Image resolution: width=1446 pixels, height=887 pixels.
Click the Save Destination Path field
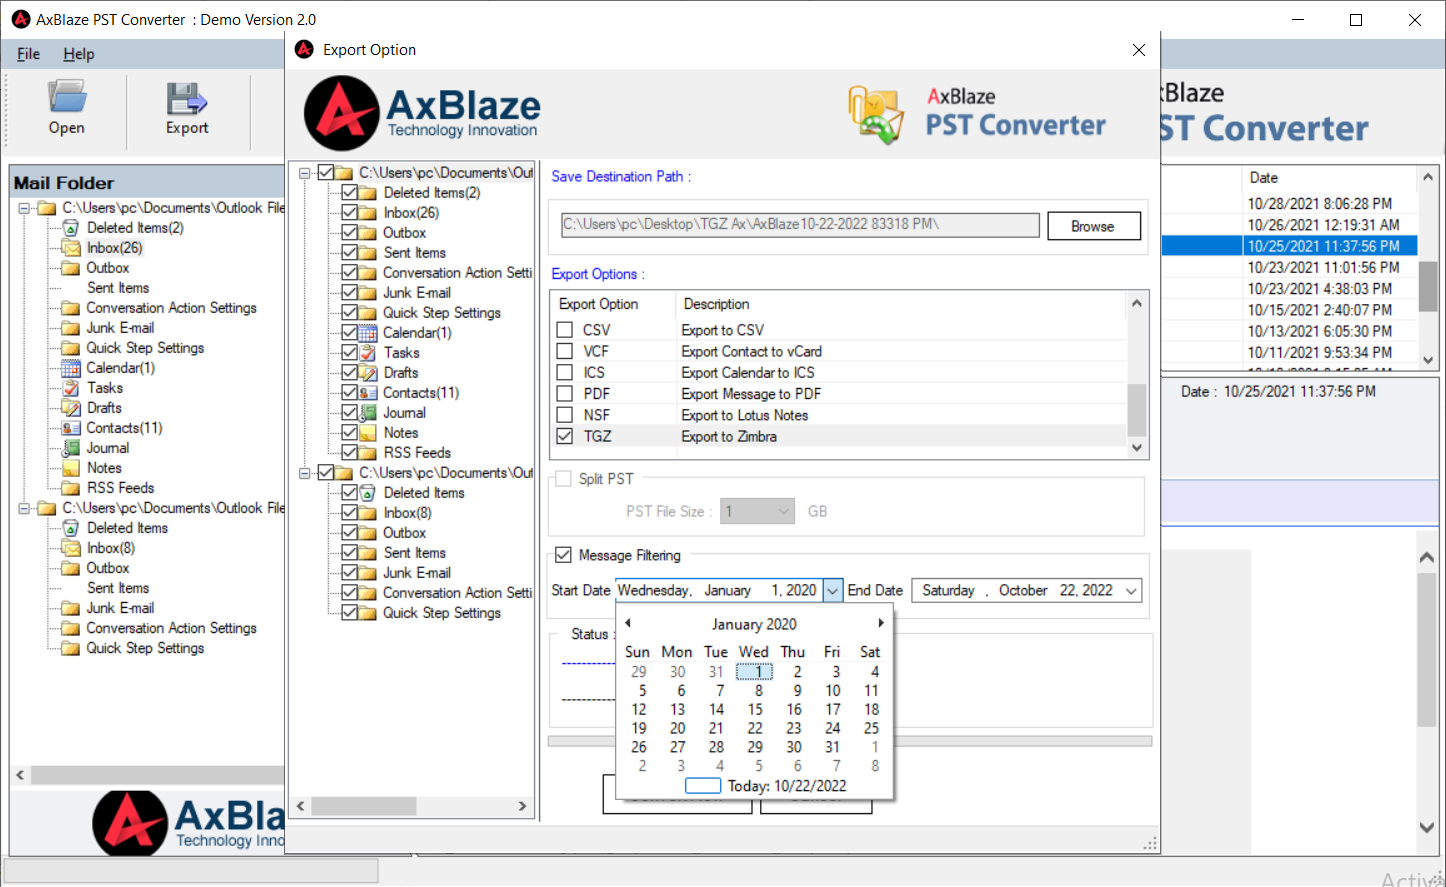[x=800, y=225]
